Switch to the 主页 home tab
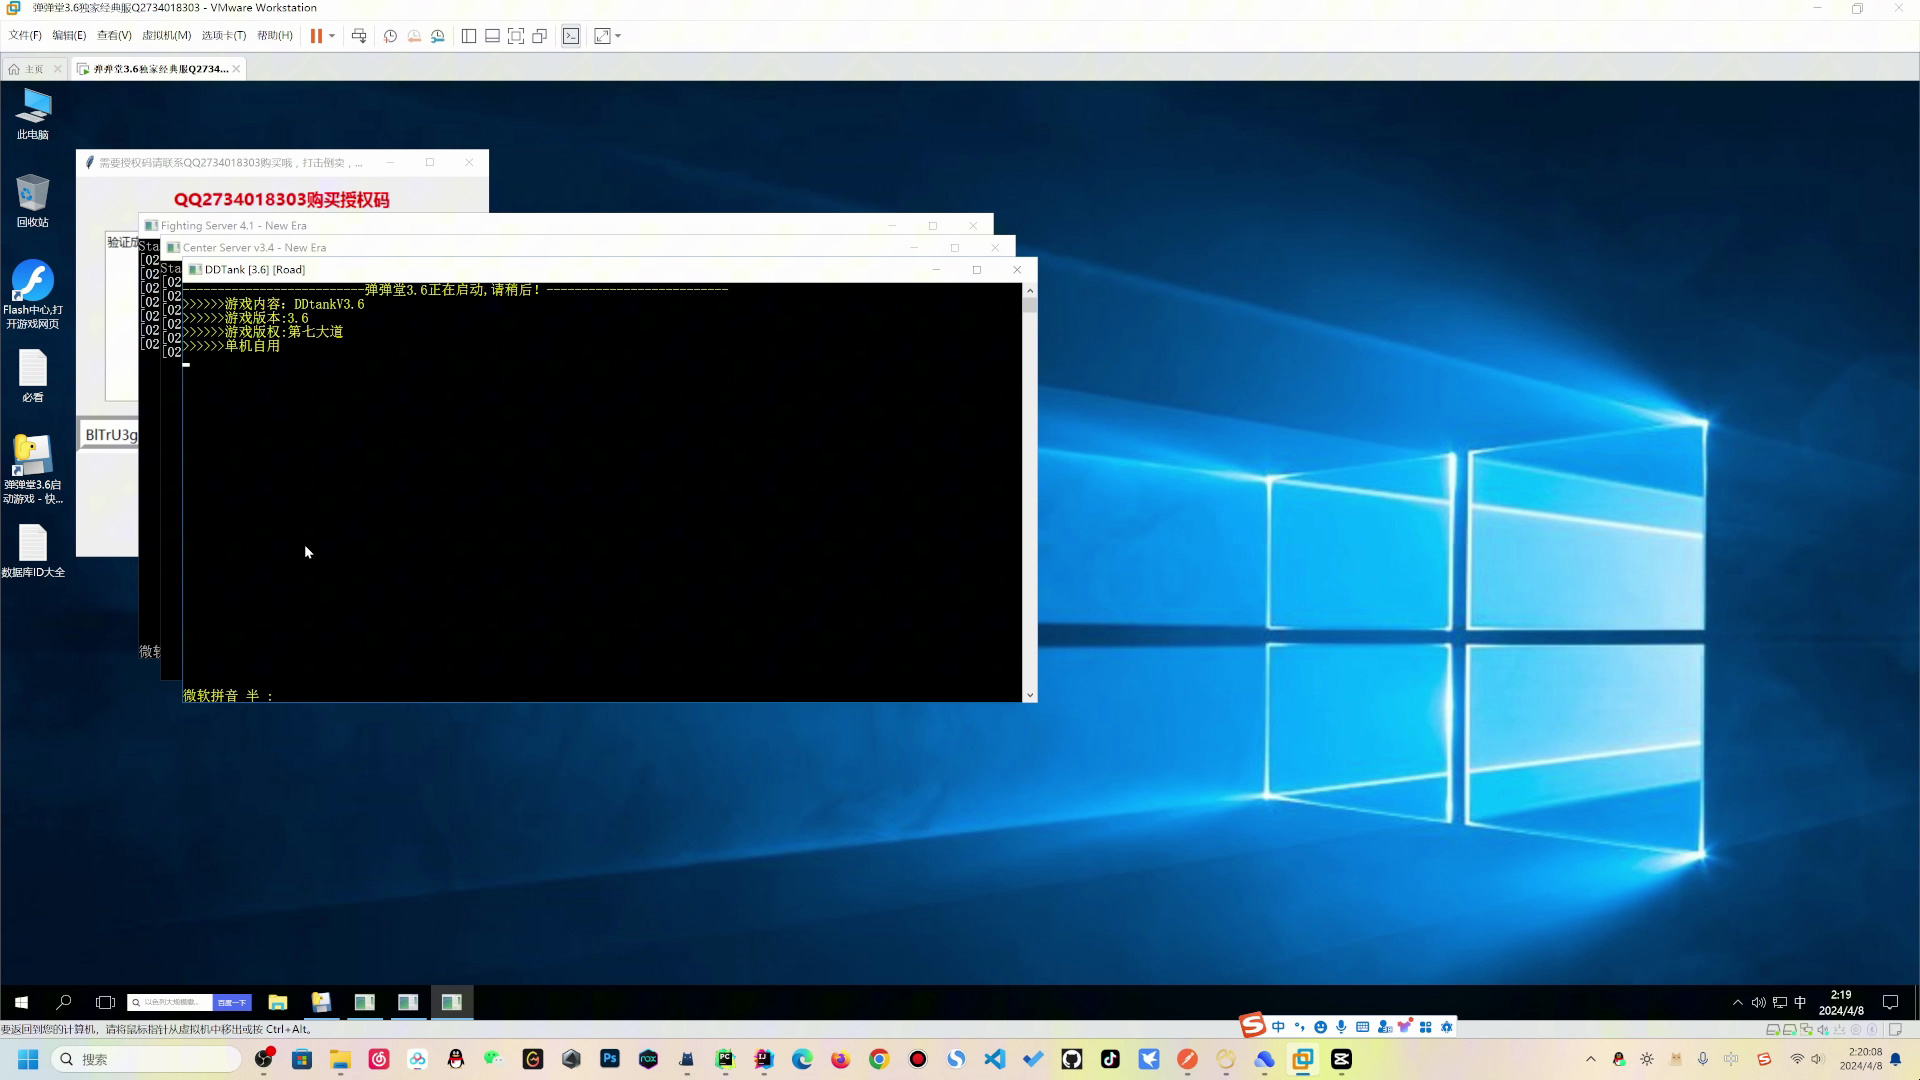The width and height of the screenshot is (1920, 1080). [34, 69]
